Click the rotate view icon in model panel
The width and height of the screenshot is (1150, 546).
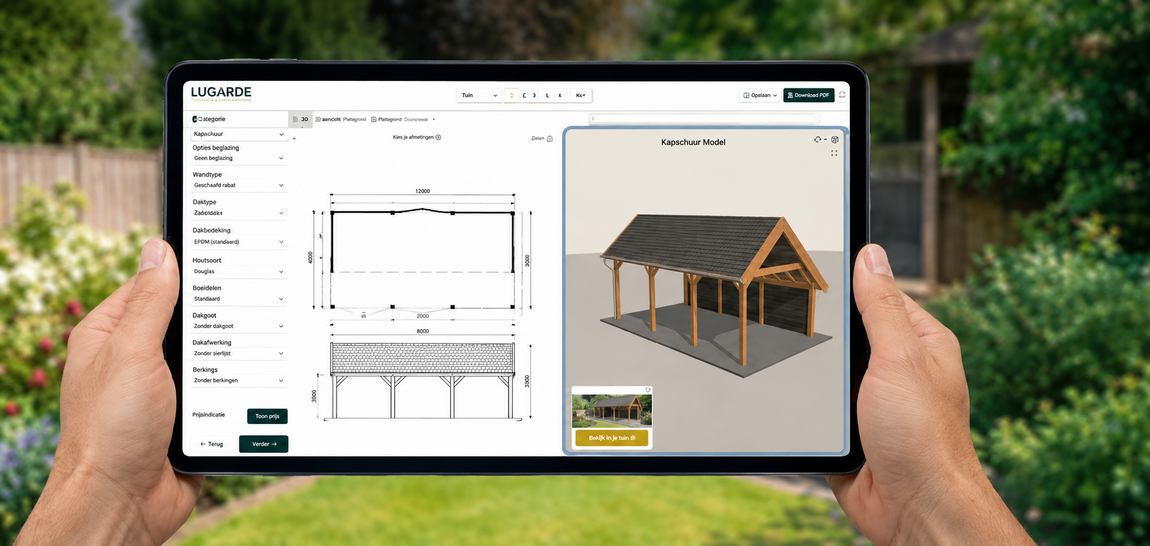818,139
